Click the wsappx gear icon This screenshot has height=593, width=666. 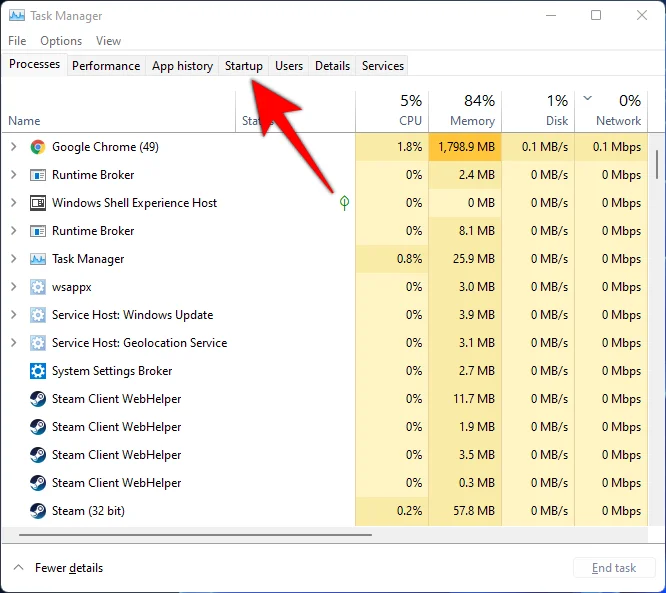coord(38,287)
